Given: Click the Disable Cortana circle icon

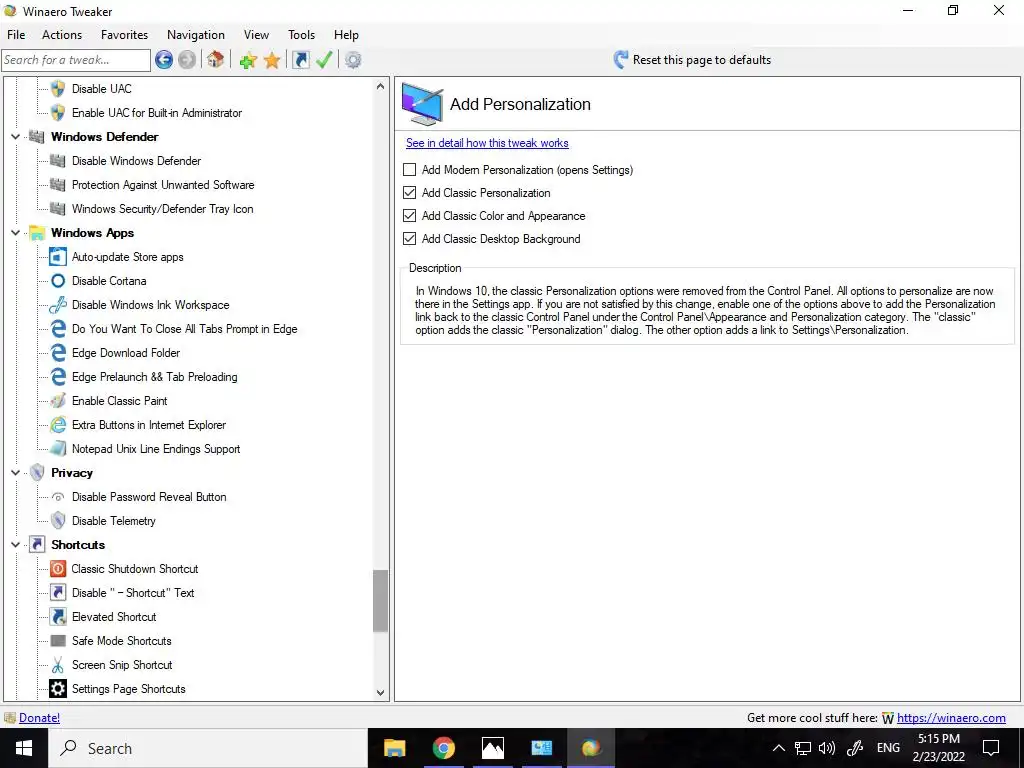Looking at the screenshot, I should 58,281.
